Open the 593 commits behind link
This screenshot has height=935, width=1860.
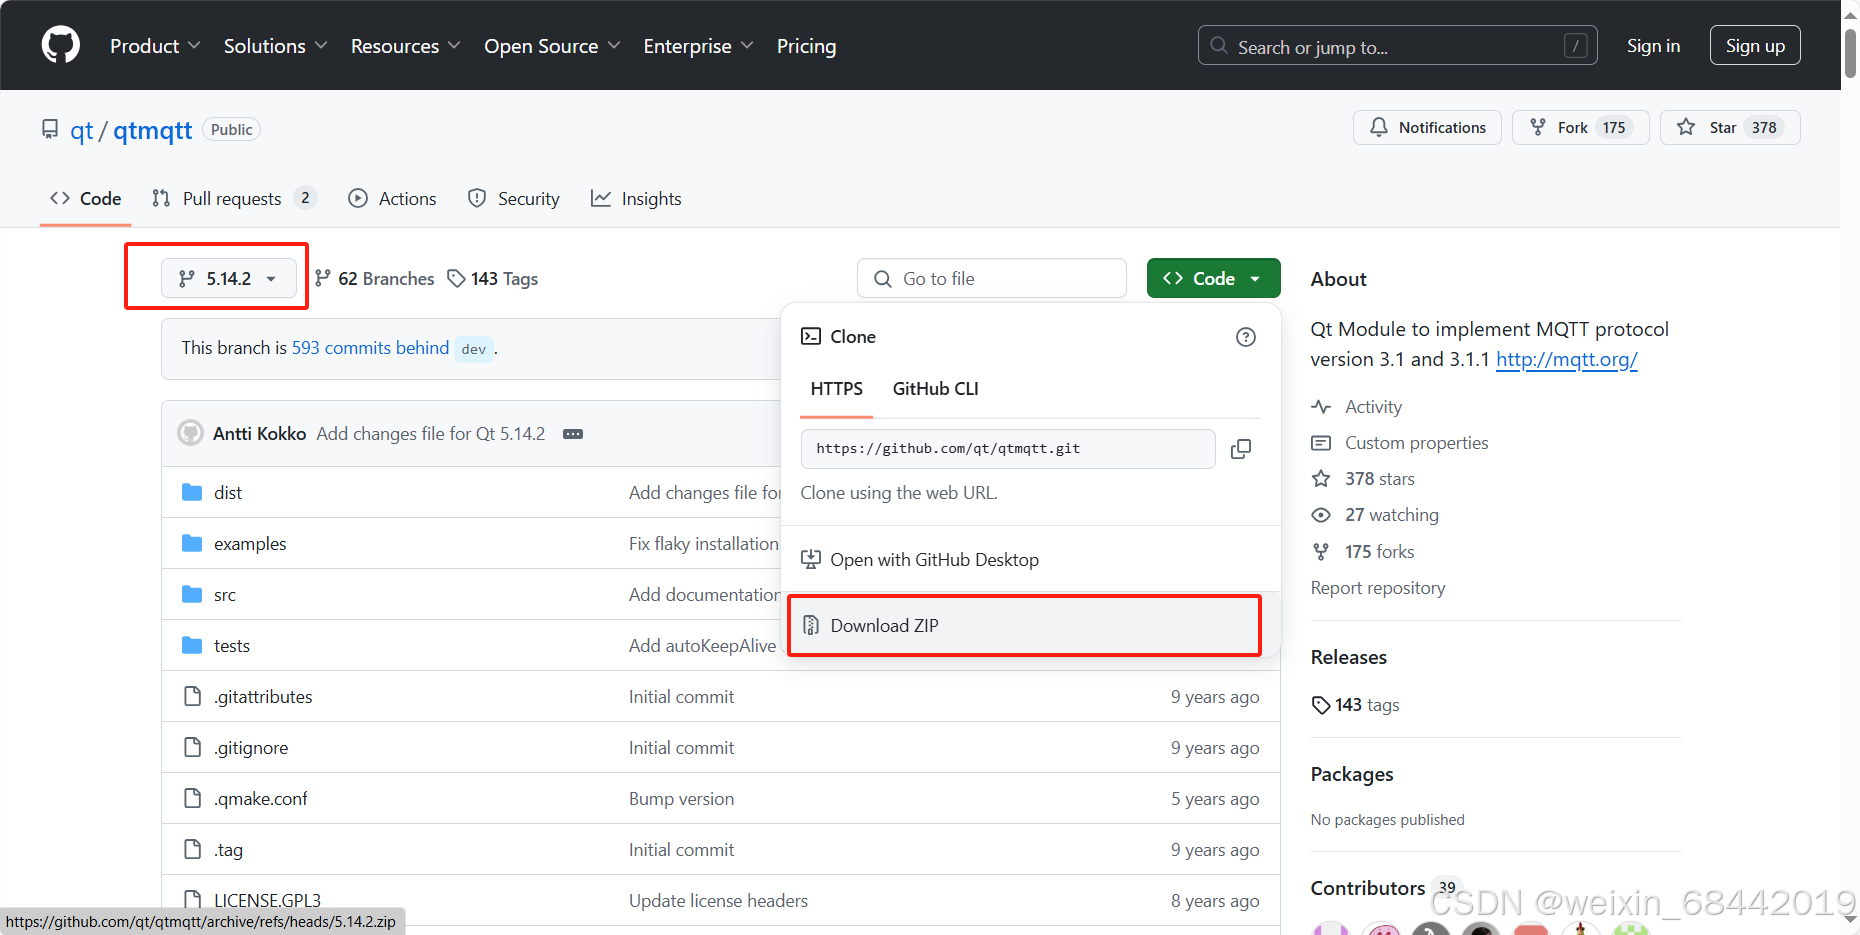coord(370,348)
